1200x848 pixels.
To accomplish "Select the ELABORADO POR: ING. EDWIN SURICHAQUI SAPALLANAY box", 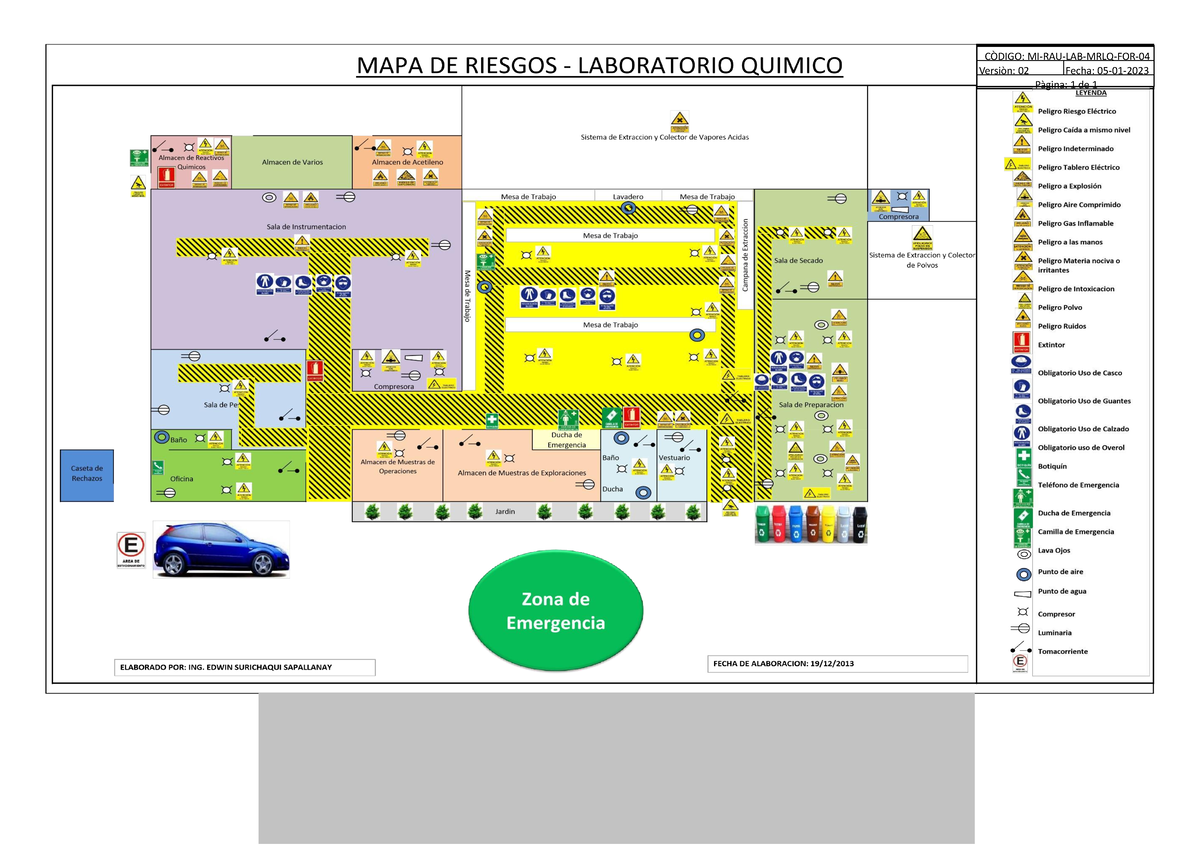I will coord(243,667).
